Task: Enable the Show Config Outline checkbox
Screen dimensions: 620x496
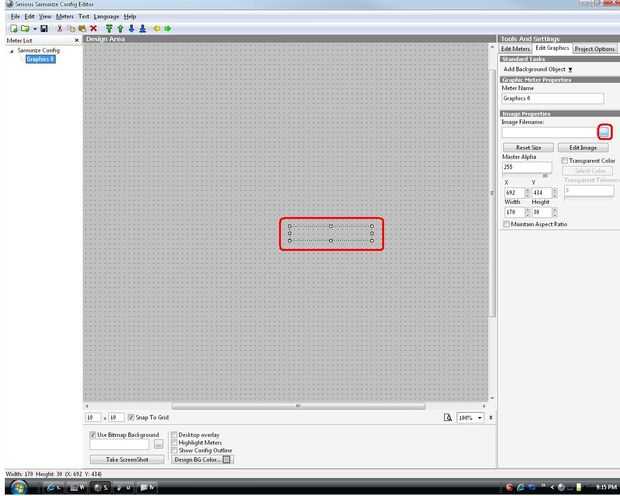Action: (174, 451)
